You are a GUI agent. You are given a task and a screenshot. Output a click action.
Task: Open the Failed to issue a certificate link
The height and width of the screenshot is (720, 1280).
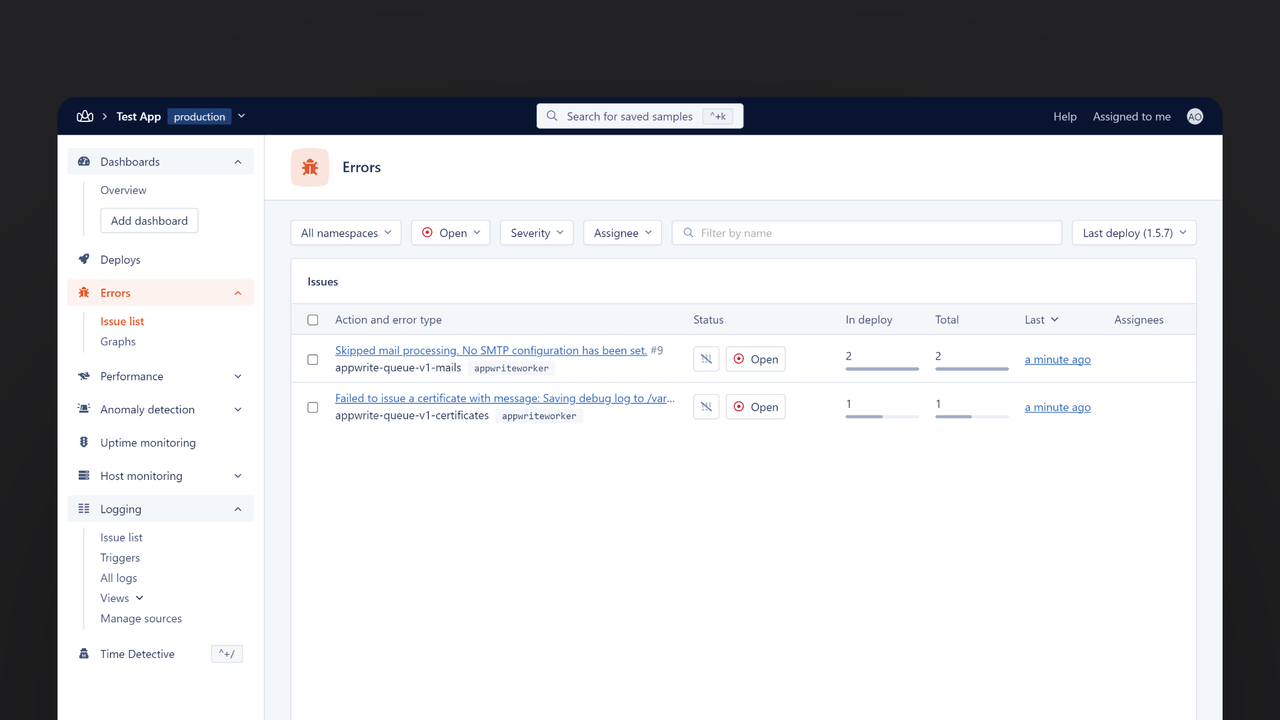[x=505, y=398]
